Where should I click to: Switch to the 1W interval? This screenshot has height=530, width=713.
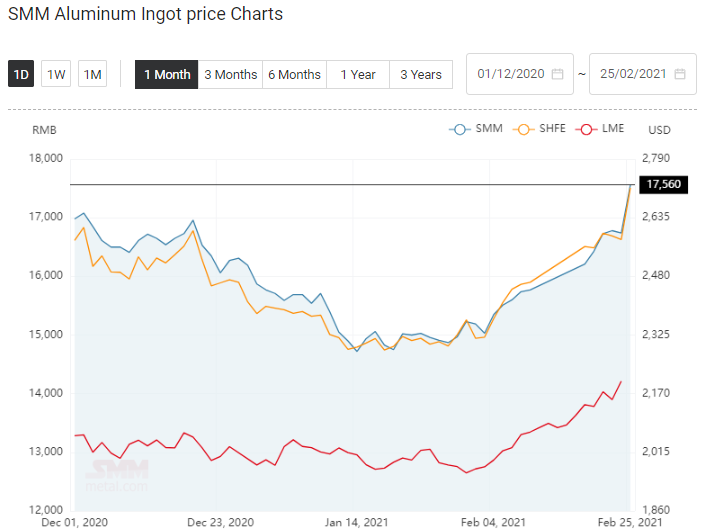pos(56,74)
